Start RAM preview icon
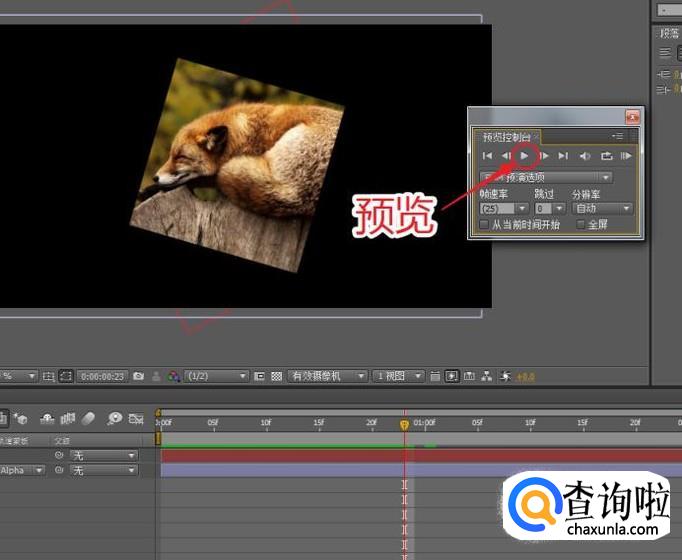This screenshot has height=560, width=682. tap(626, 156)
